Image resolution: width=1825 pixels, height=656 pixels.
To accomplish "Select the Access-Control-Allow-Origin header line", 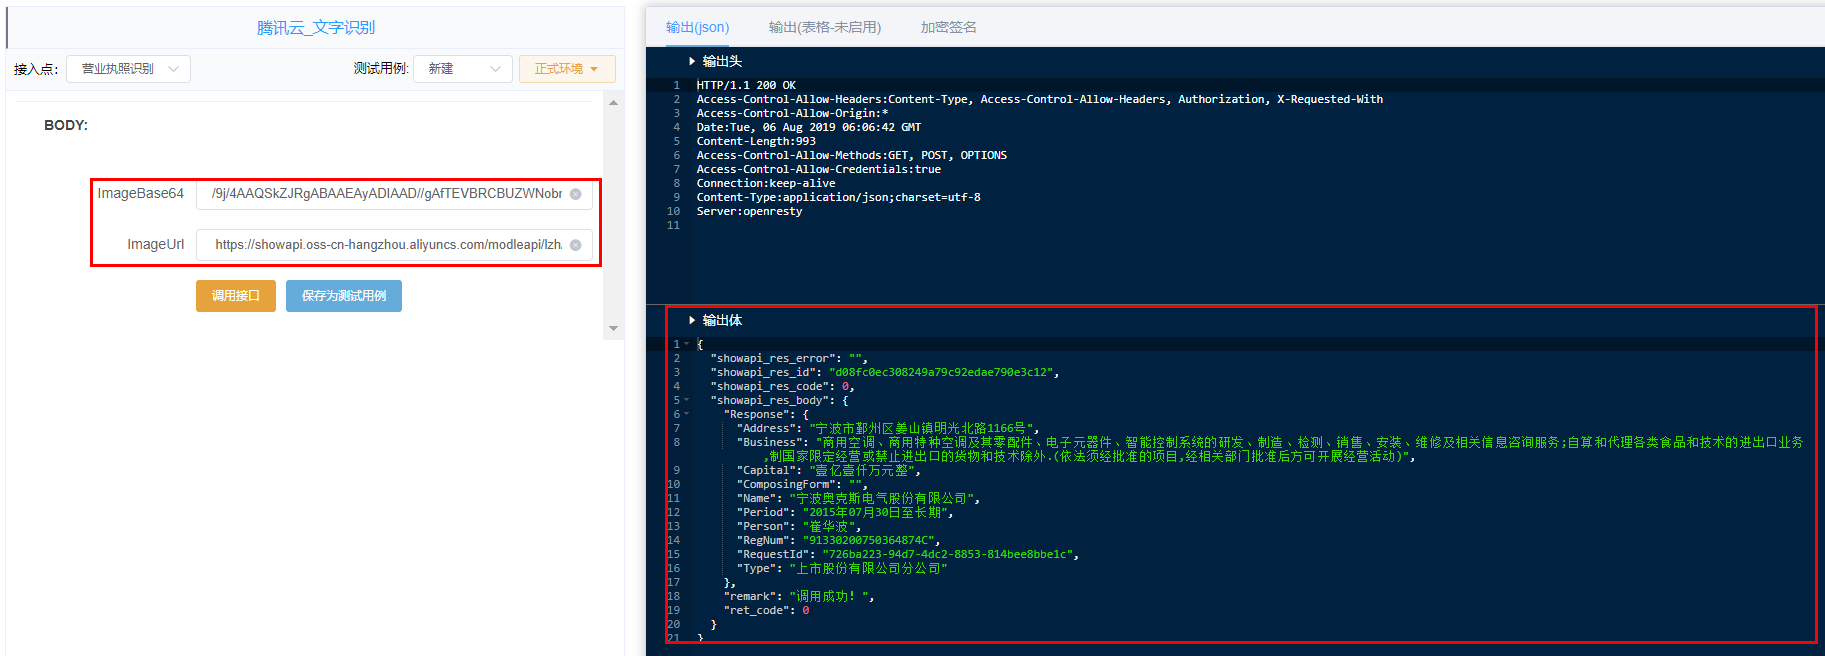I will (x=792, y=113).
